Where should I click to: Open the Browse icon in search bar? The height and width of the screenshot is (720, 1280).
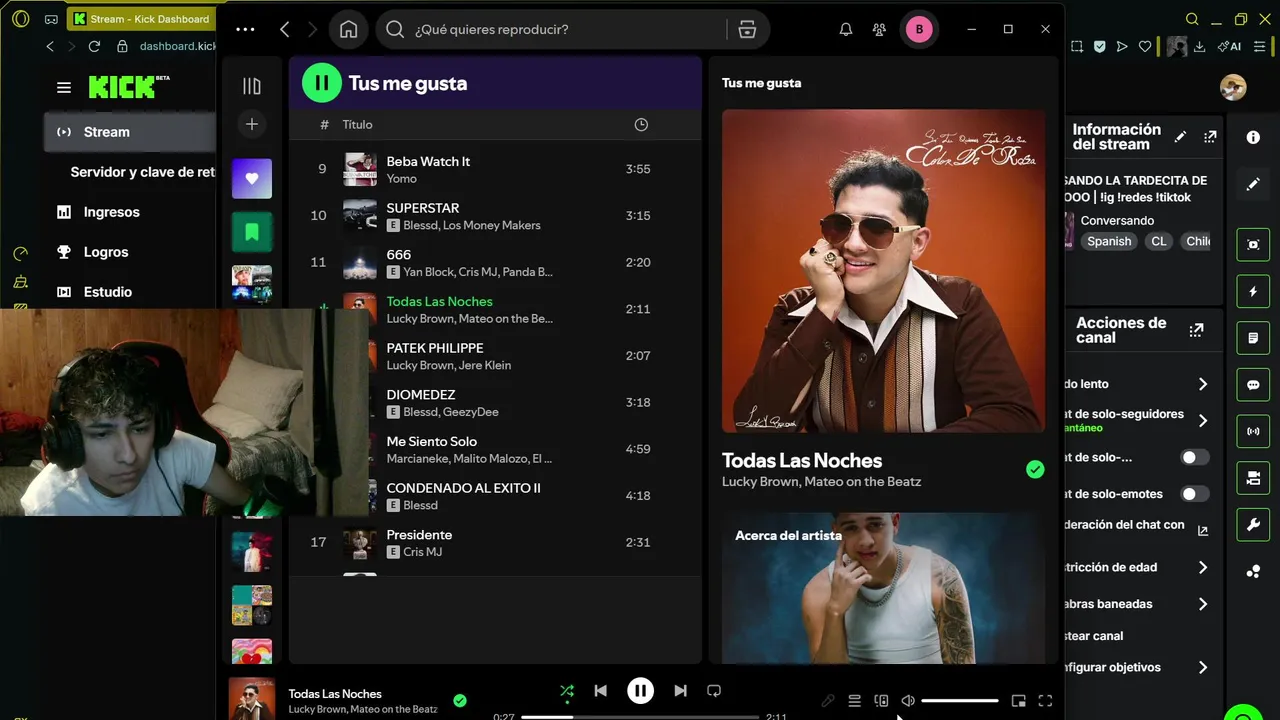(x=747, y=29)
